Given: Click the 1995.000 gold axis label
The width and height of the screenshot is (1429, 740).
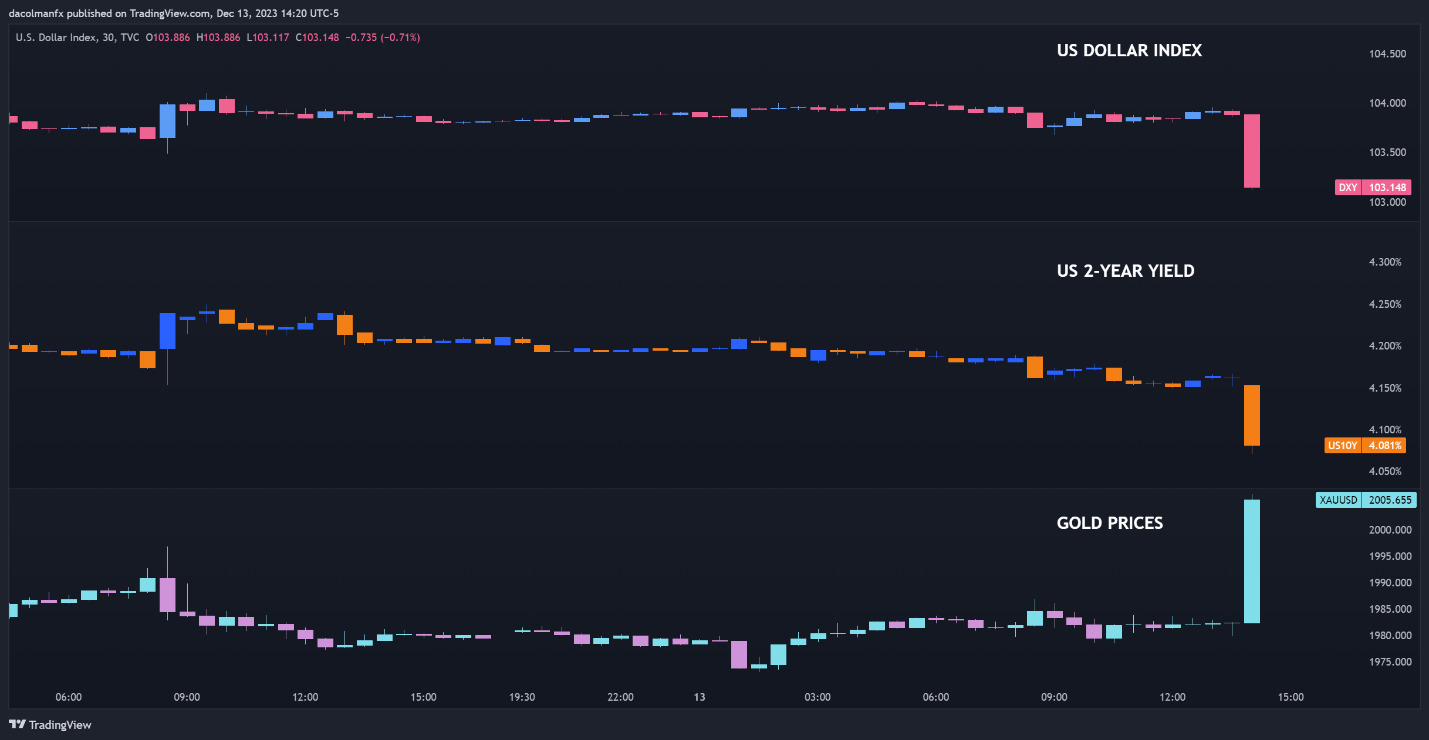Looking at the screenshot, I should coord(1390,556).
